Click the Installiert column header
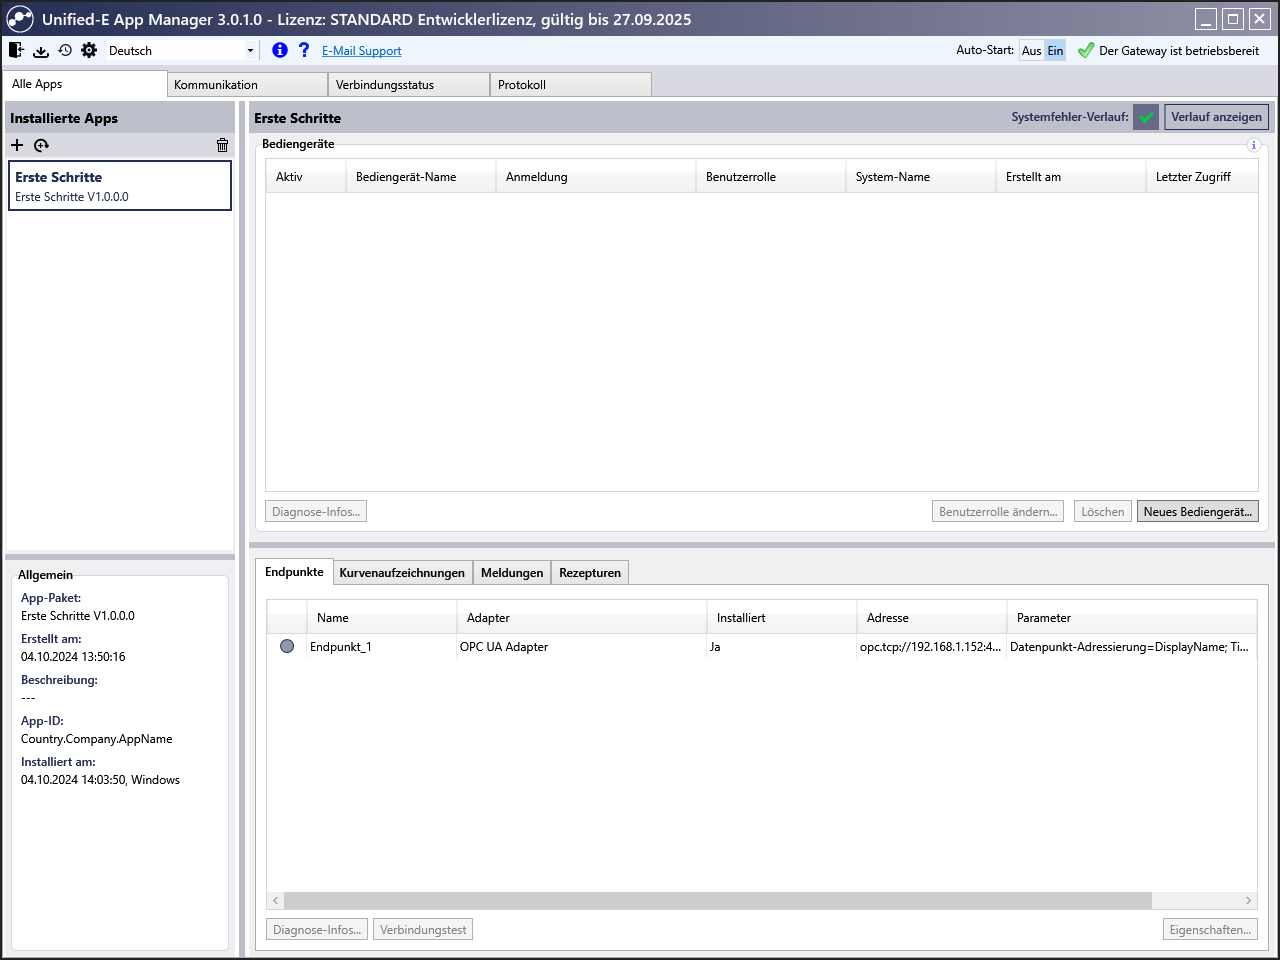 click(782, 617)
